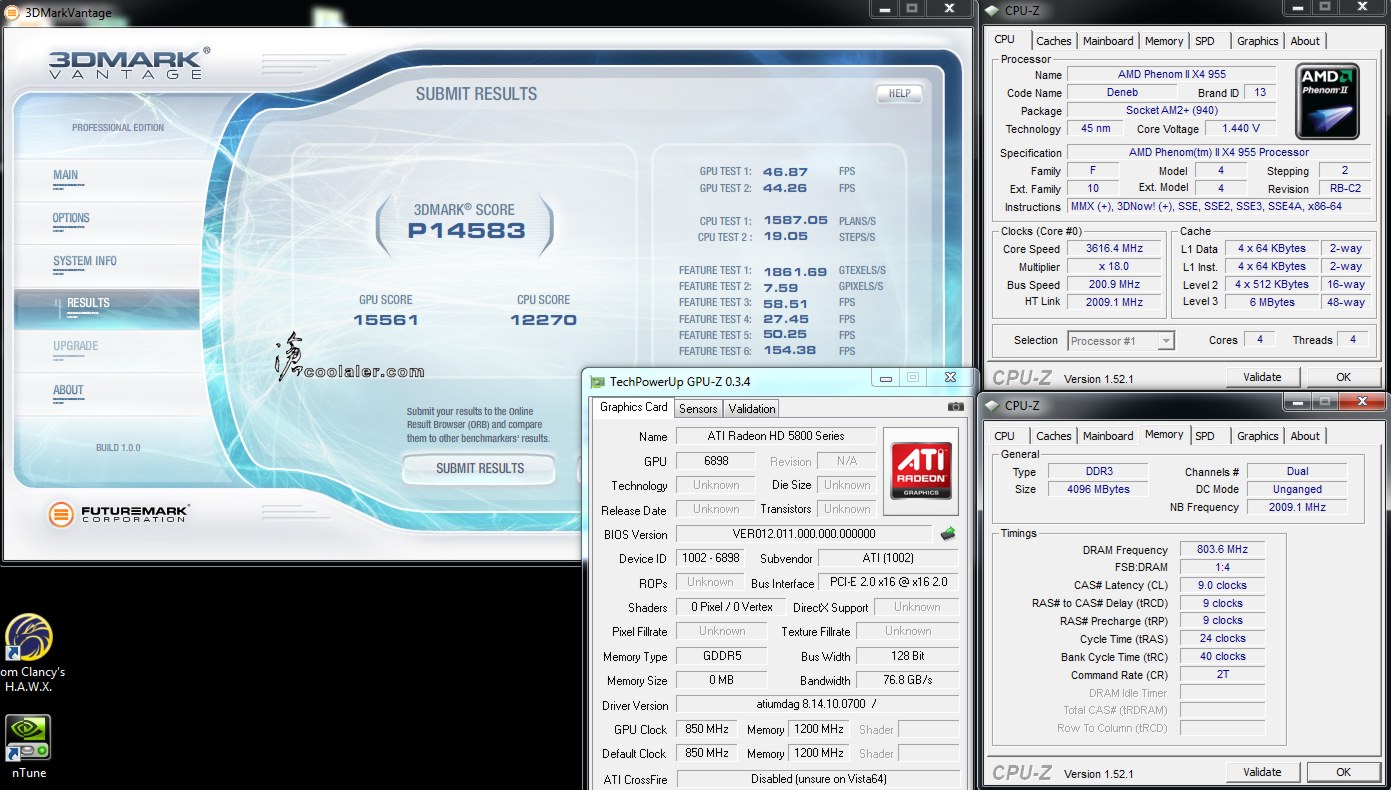Open Graphics tab in upper CPU-Z window
Viewport: 1391px width, 790px height.
(x=1257, y=41)
